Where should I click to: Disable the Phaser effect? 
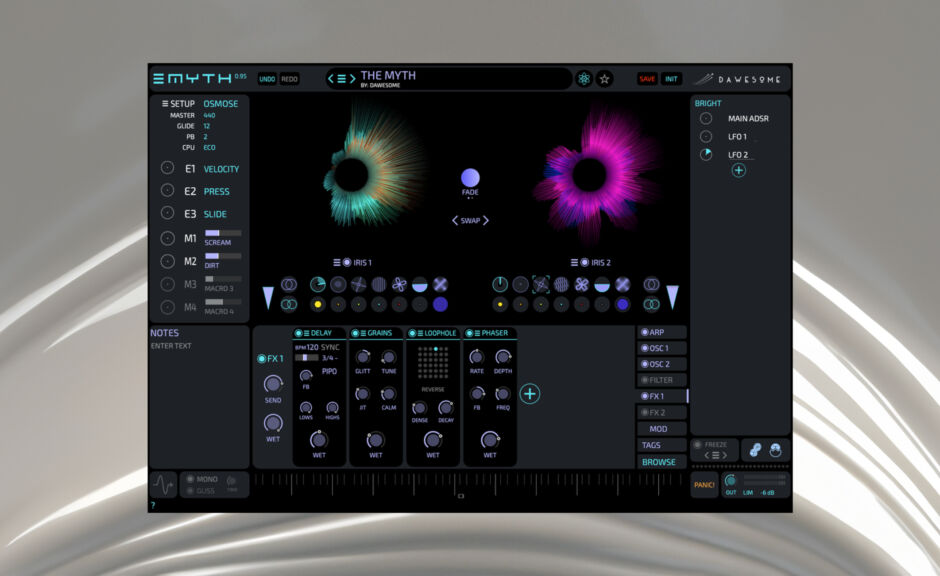point(471,333)
